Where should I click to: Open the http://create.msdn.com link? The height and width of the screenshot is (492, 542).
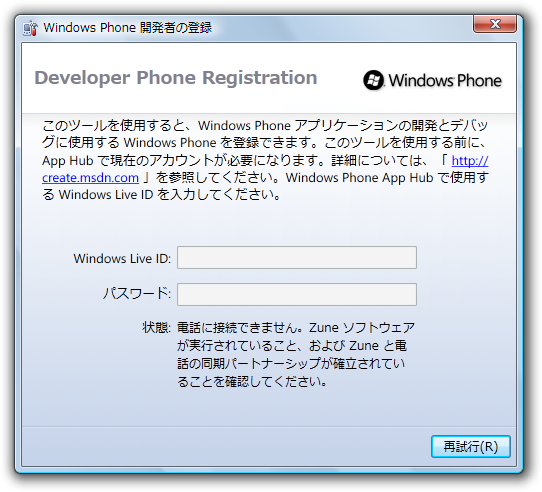click(91, 178)
